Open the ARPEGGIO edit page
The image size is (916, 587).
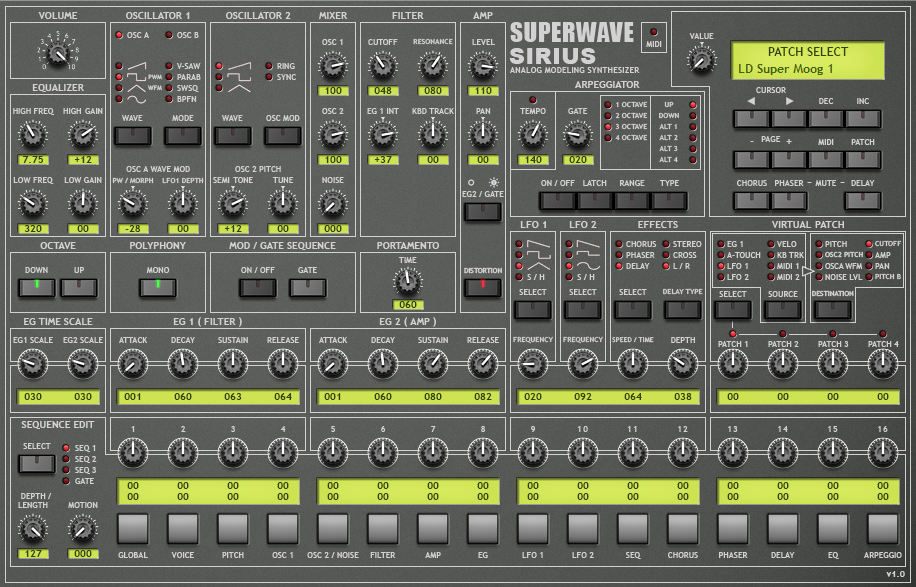pos(883,528)
